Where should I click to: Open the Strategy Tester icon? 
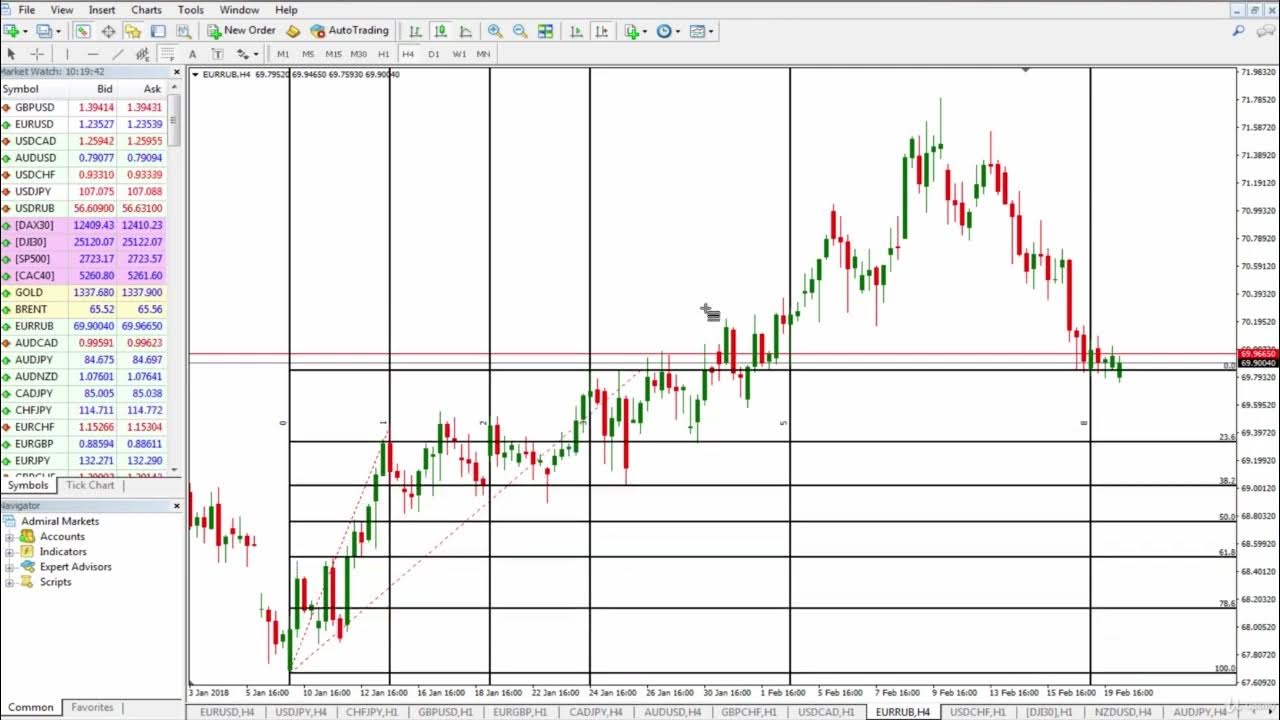(x=184, y=31)
